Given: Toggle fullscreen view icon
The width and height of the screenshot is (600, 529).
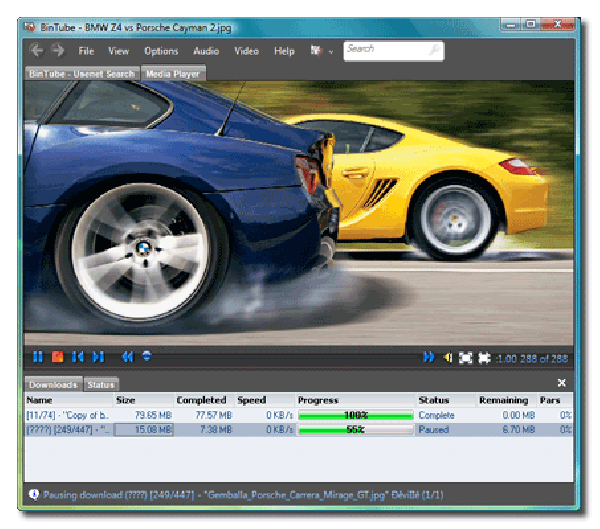Looking at the screenshot, I should click(466, 356).
